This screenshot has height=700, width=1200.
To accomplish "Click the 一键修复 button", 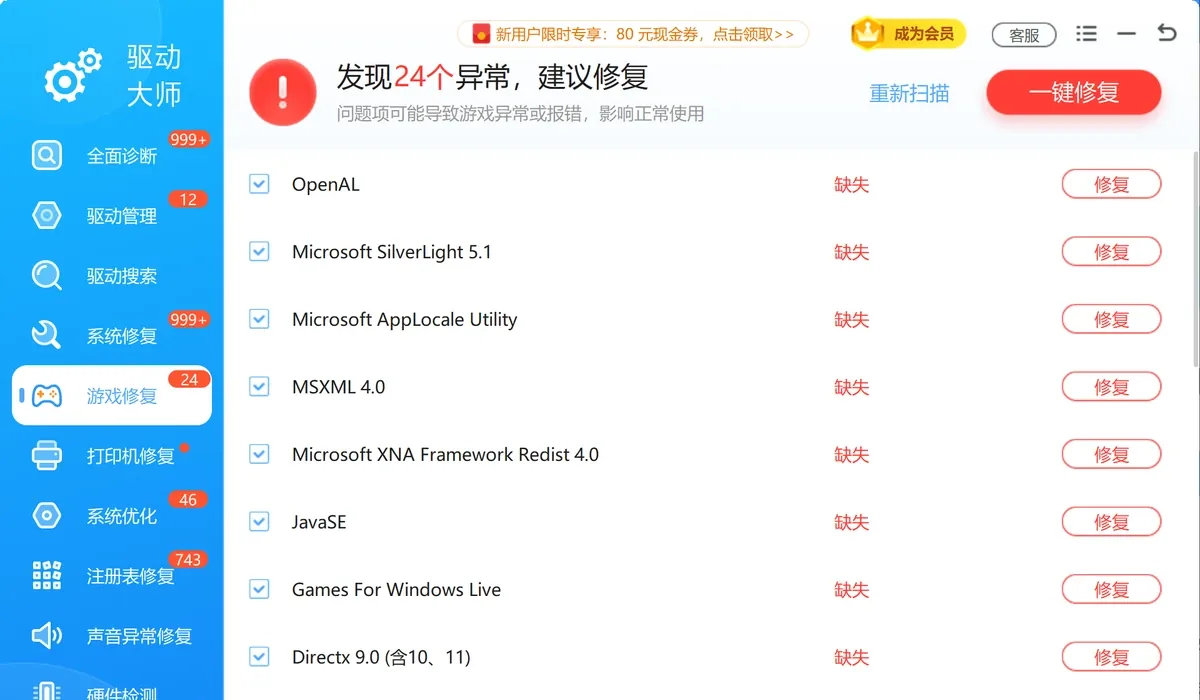I will tap(1074, 93).
